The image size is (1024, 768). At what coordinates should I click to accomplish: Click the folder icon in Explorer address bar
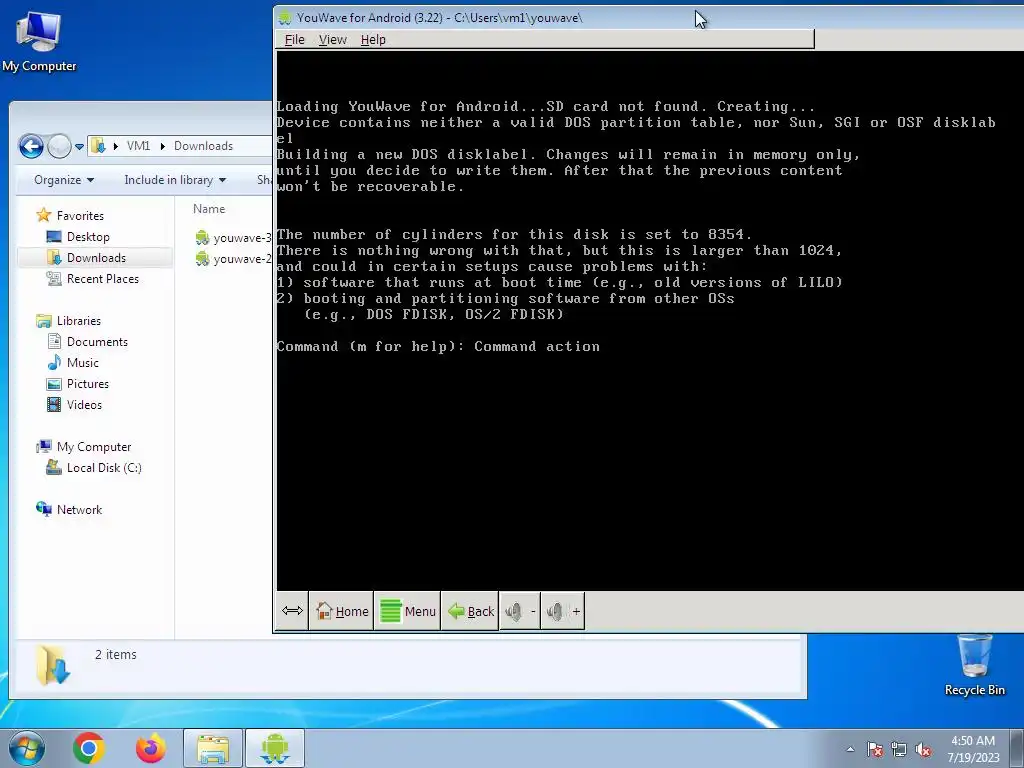(98, 146)
